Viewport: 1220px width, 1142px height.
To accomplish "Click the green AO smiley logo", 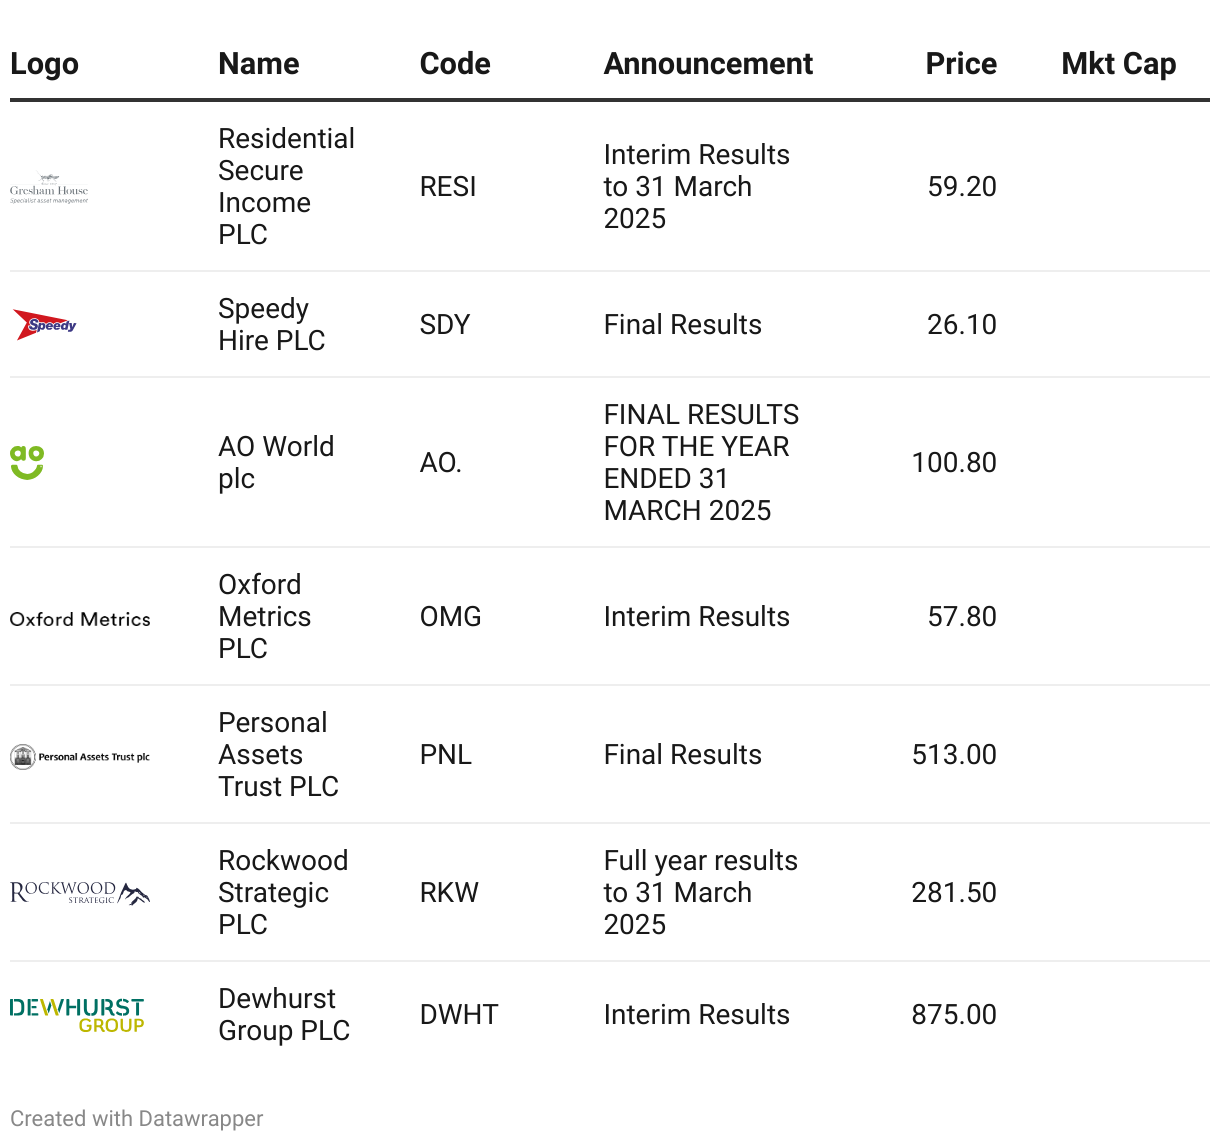I will tap(27, 462).
